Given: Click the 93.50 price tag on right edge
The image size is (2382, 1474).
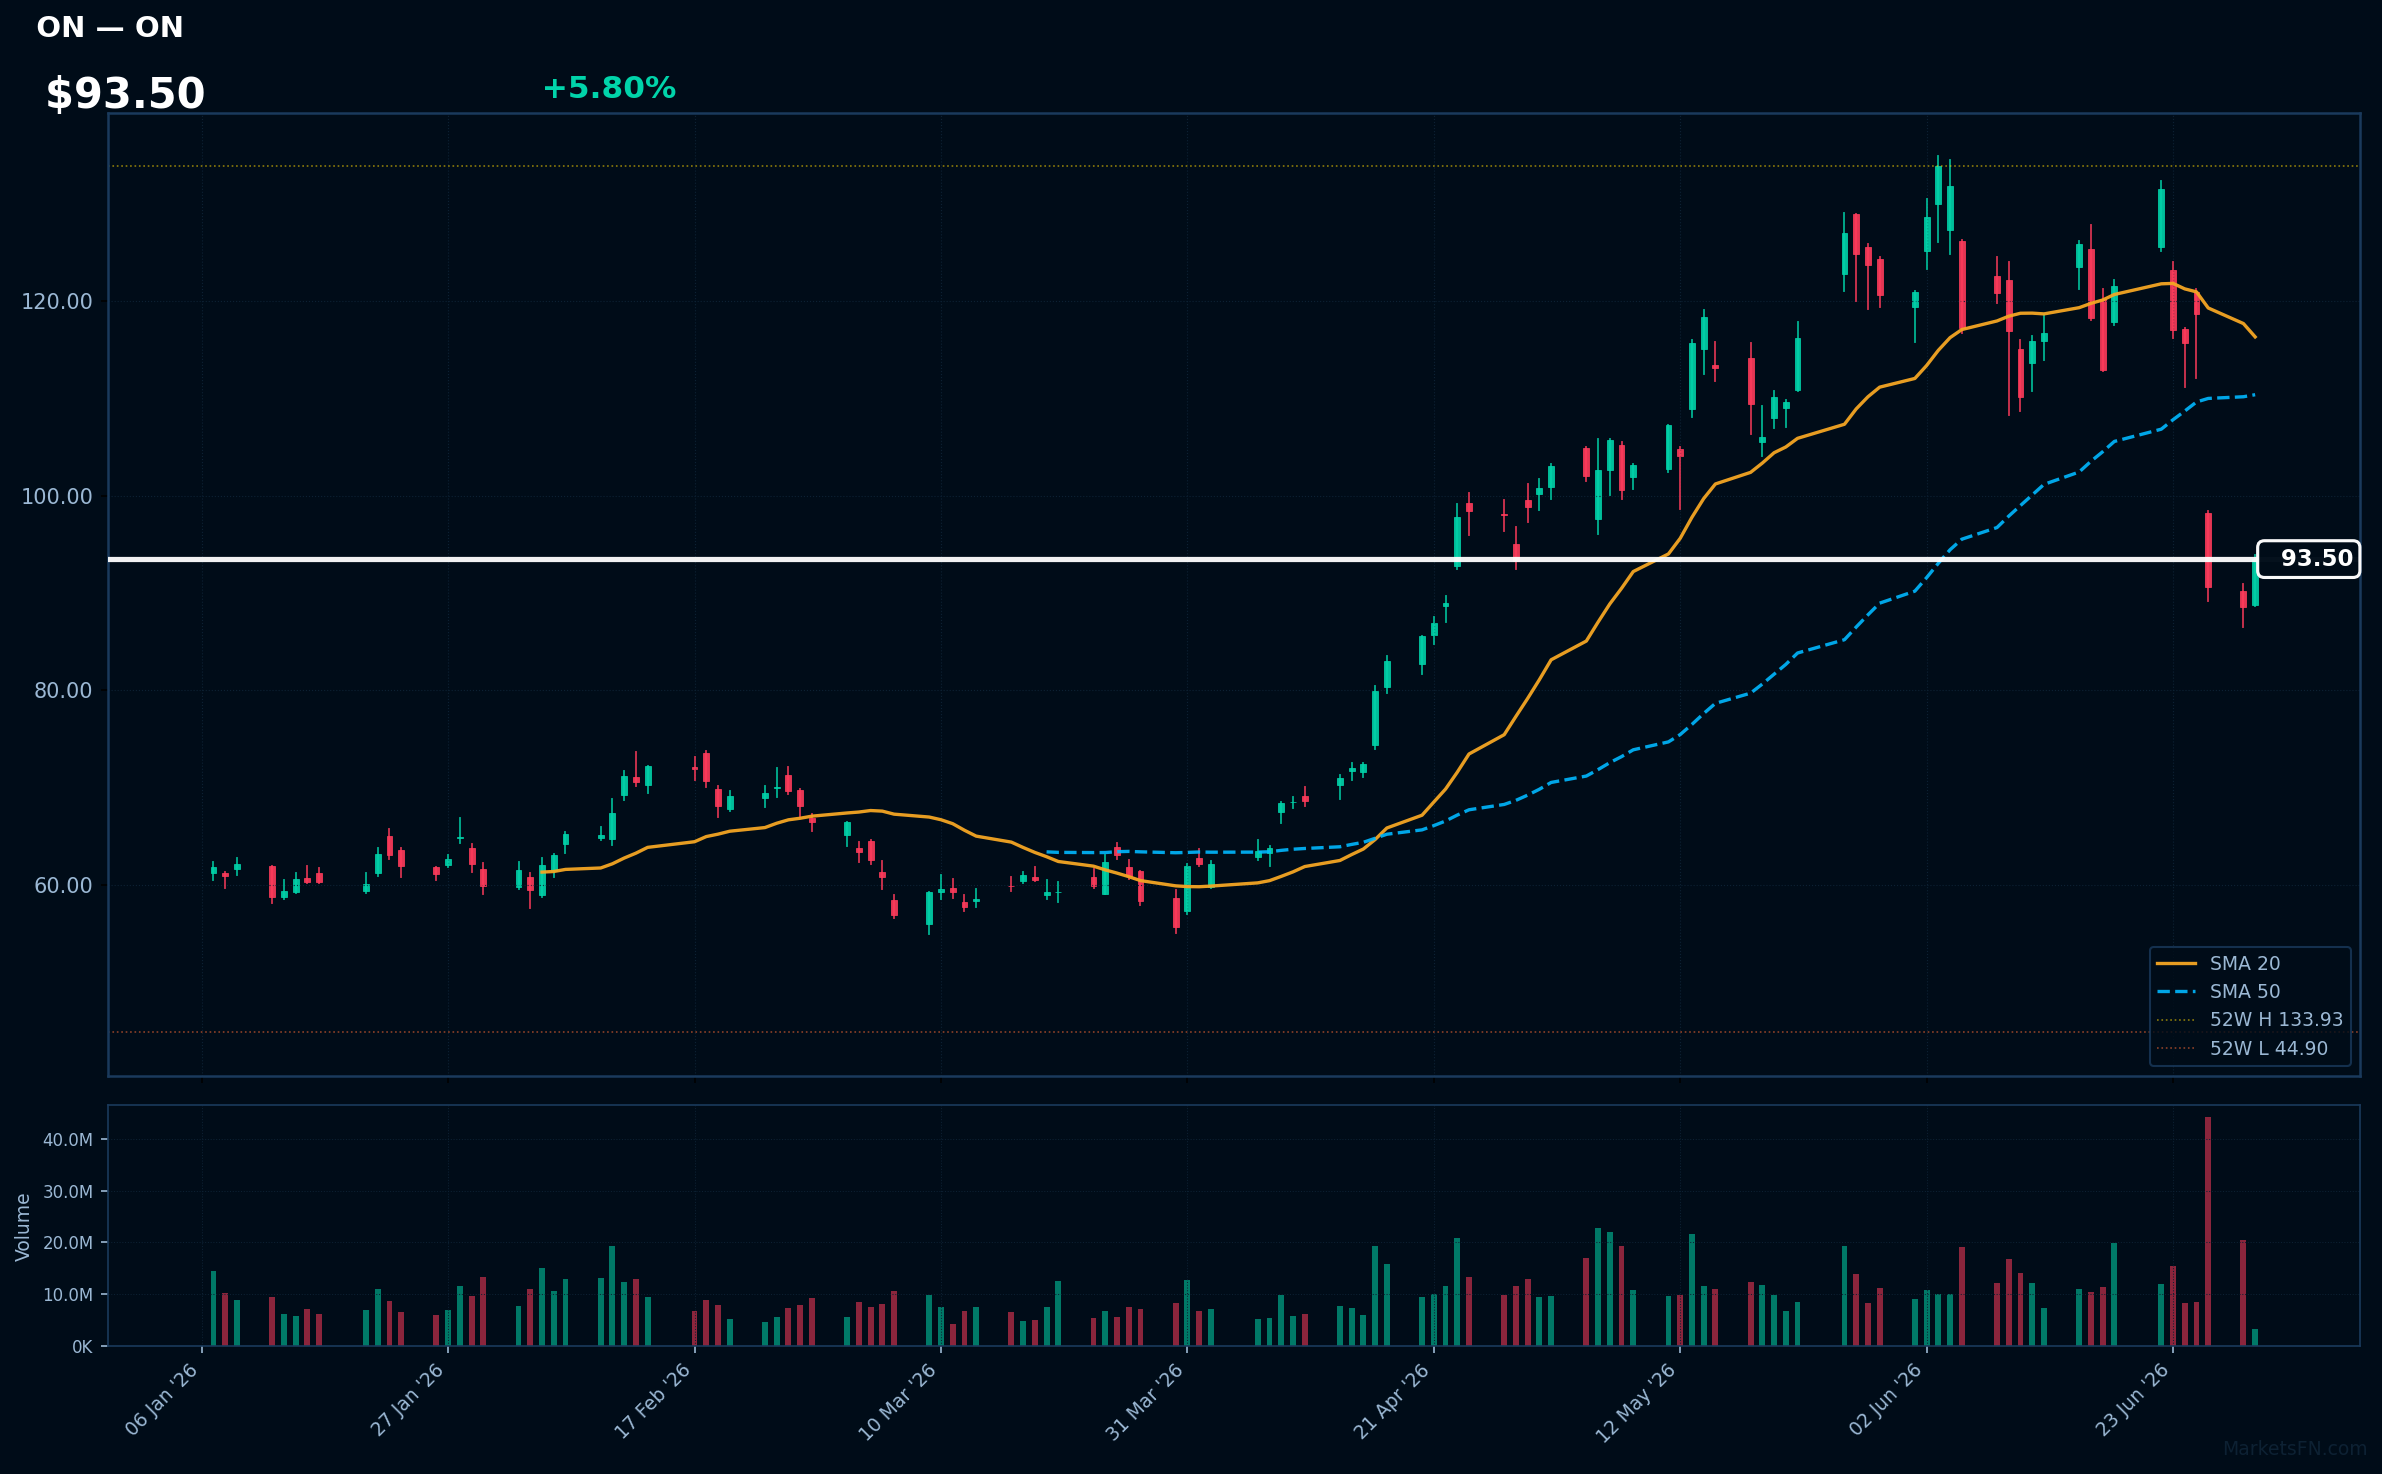Looking at the screenshot, I should tap(2309, 559).
